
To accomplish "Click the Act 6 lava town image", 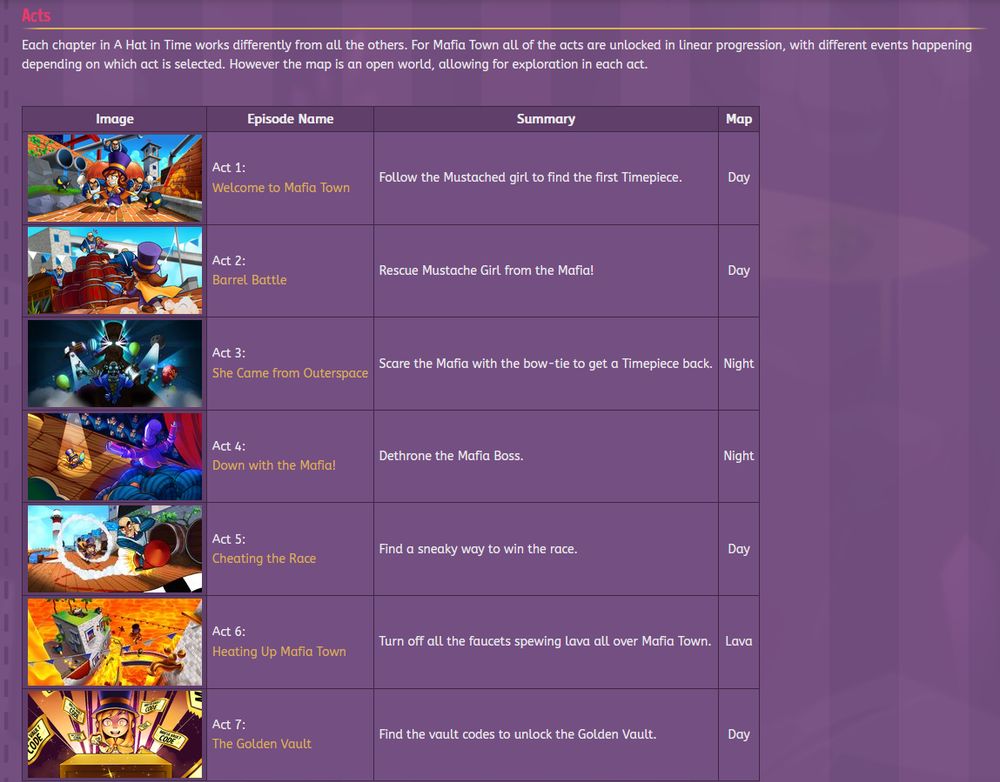I will point(115,642).
